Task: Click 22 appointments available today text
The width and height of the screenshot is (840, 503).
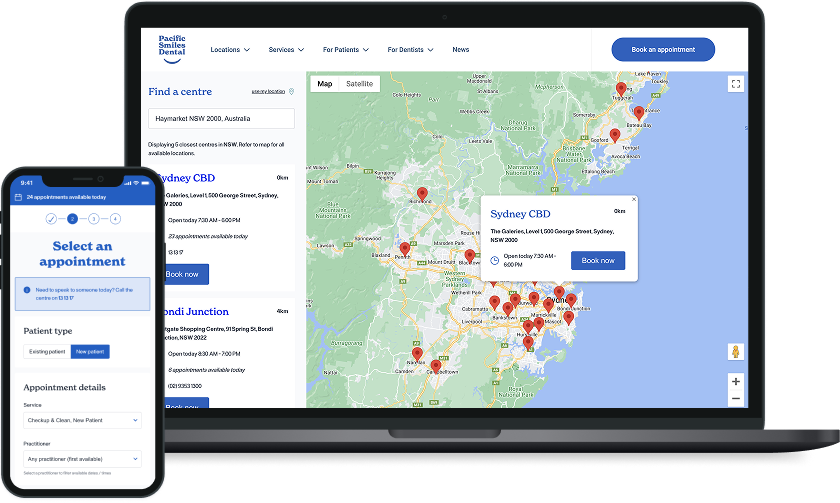Action: [208, 236]
